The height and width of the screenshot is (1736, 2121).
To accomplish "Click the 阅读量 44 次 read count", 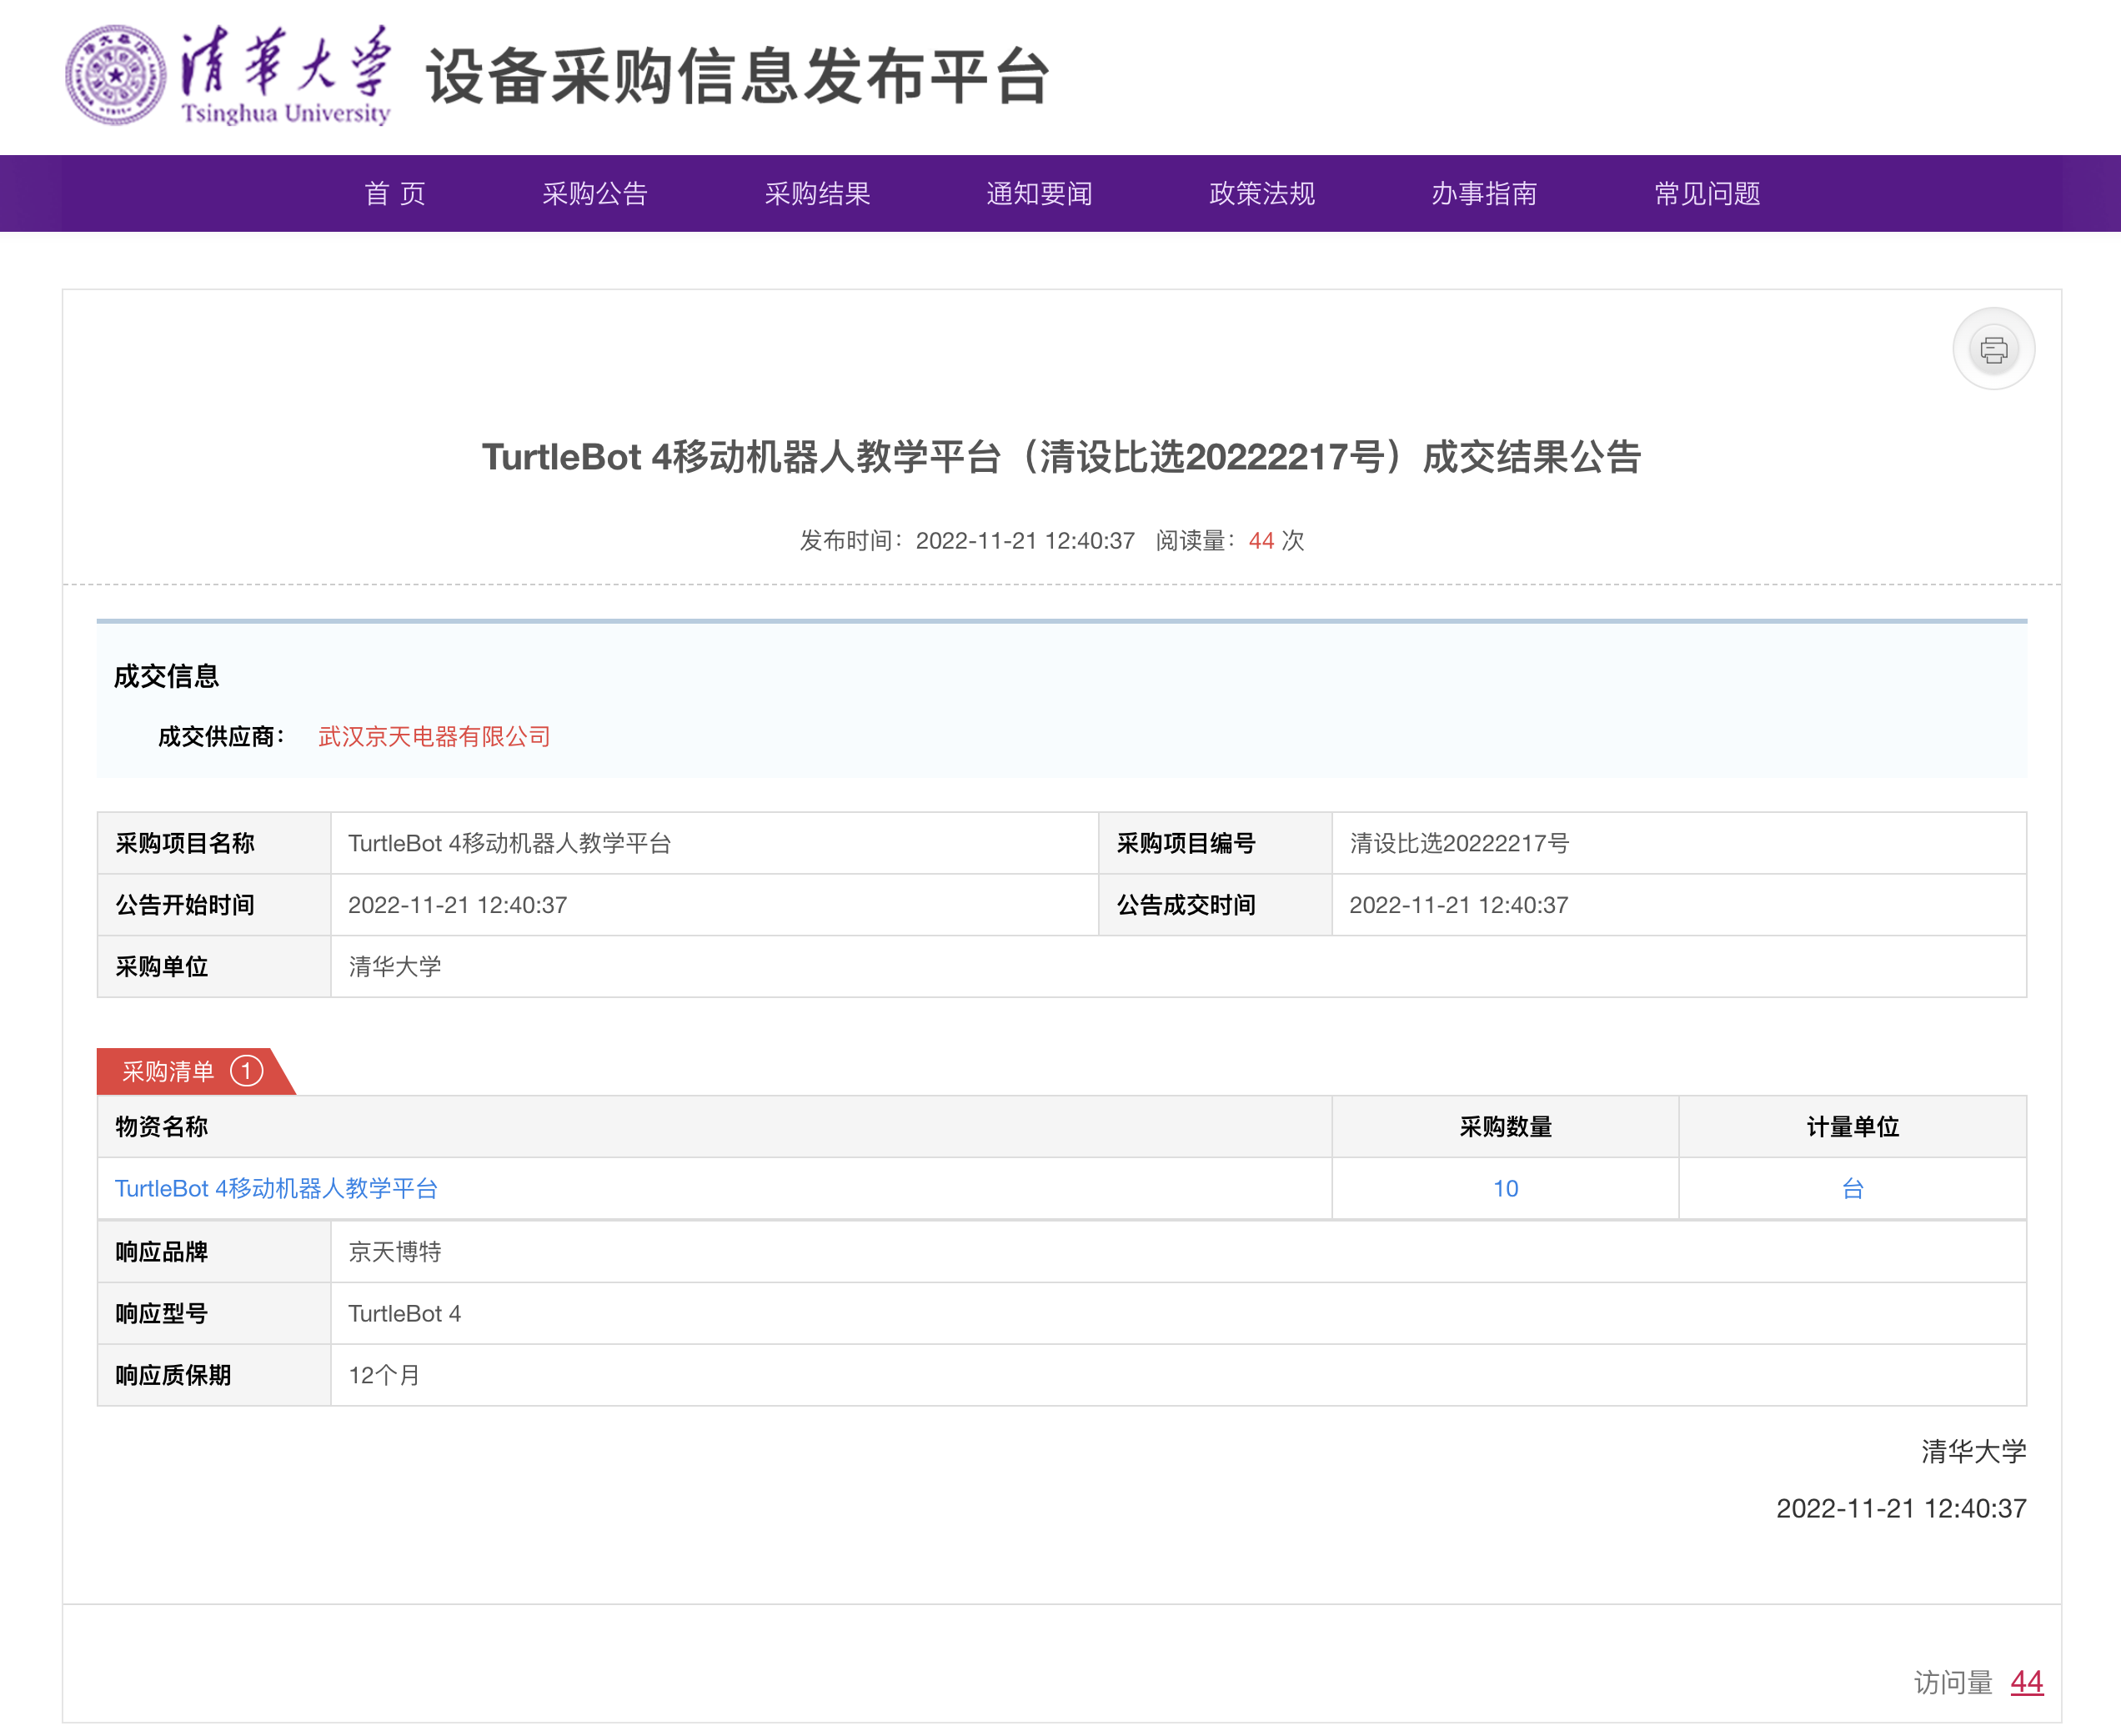I will coord(1230,541).
